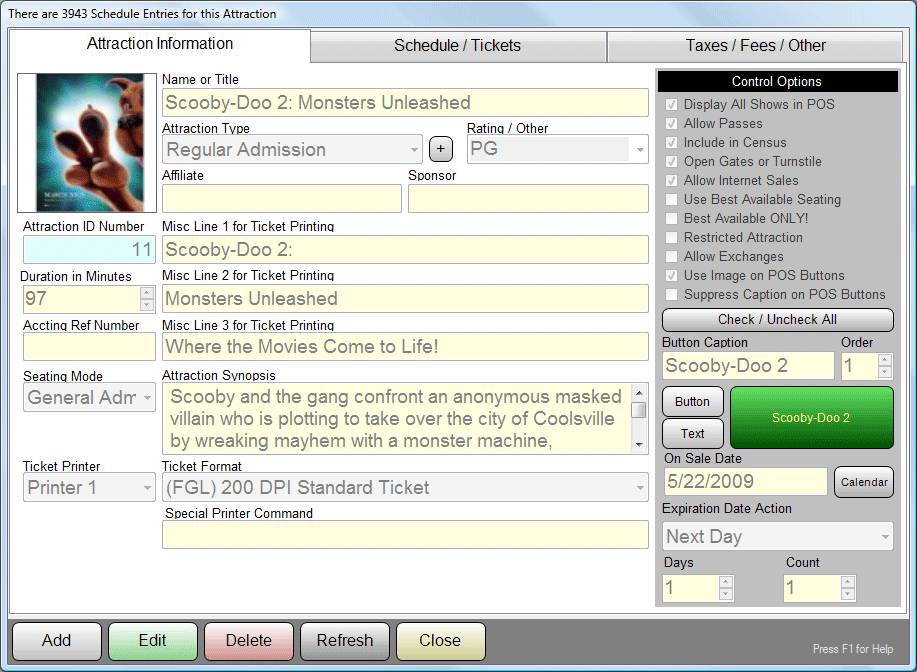
Task: Toggle Display All Shows in POS checkbox
Action: pos(671,105)
